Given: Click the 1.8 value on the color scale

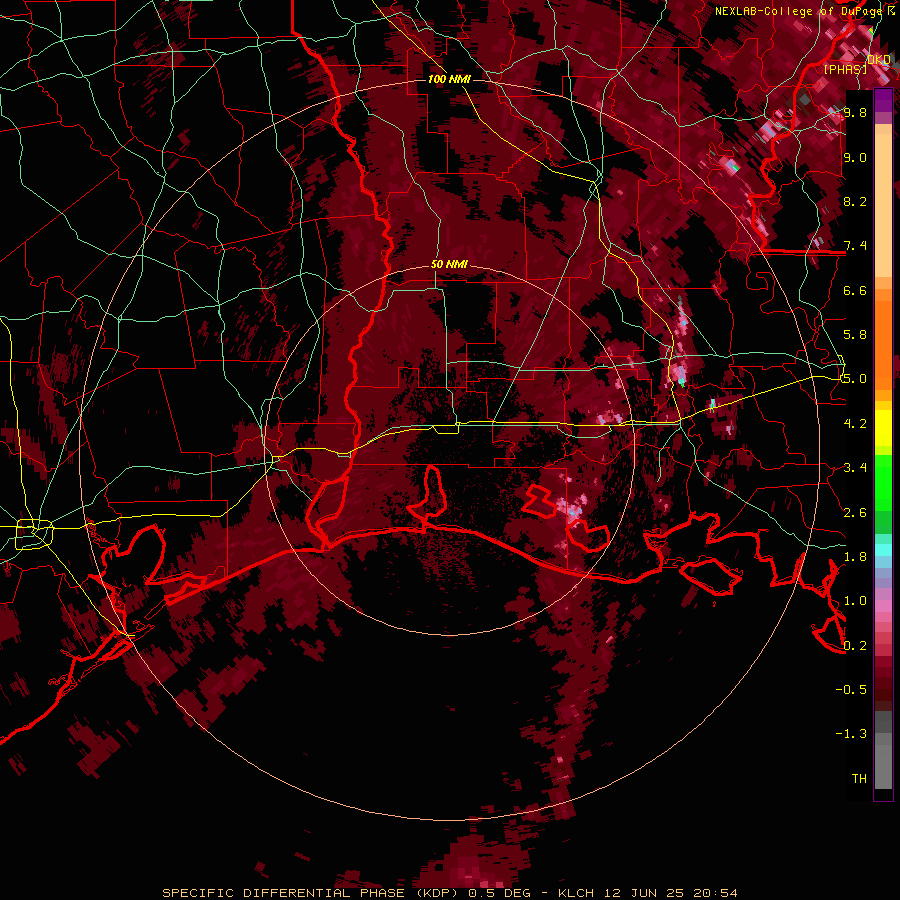Looking at the screenshot, I should coord(855,557).
